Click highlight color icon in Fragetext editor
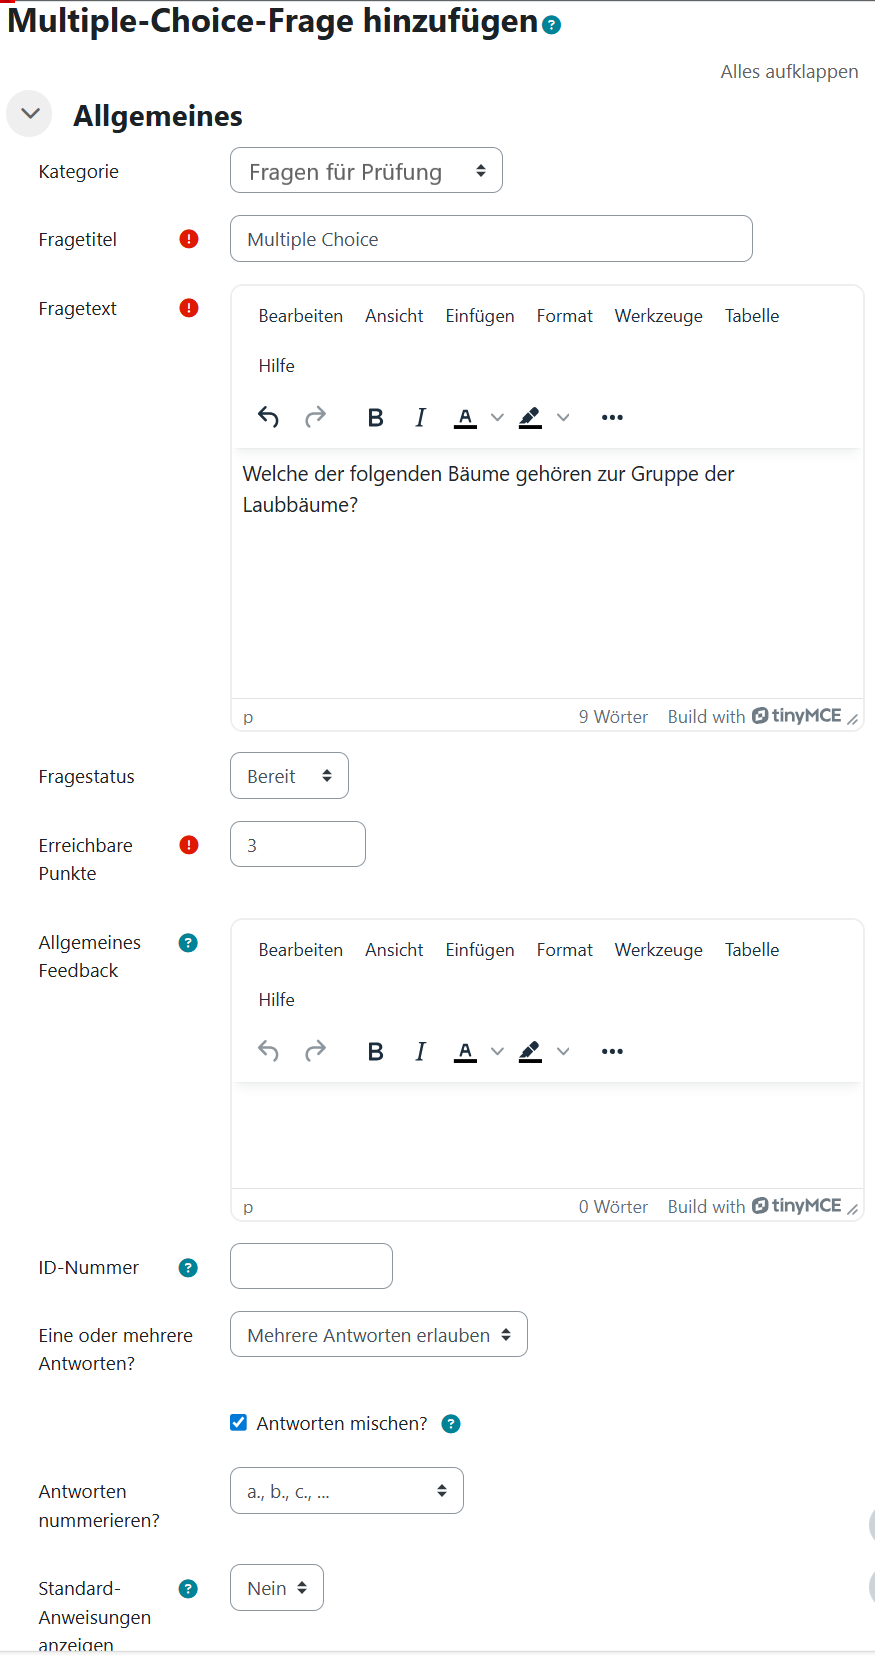 (530, 418)
